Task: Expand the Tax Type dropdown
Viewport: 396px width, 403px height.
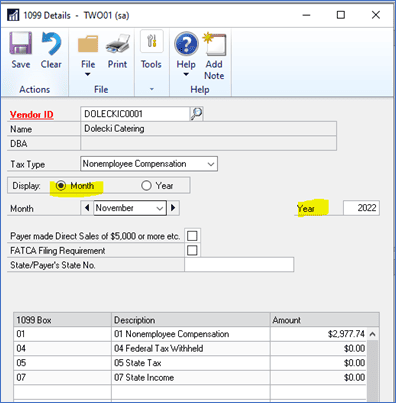Action: point(211,164)
